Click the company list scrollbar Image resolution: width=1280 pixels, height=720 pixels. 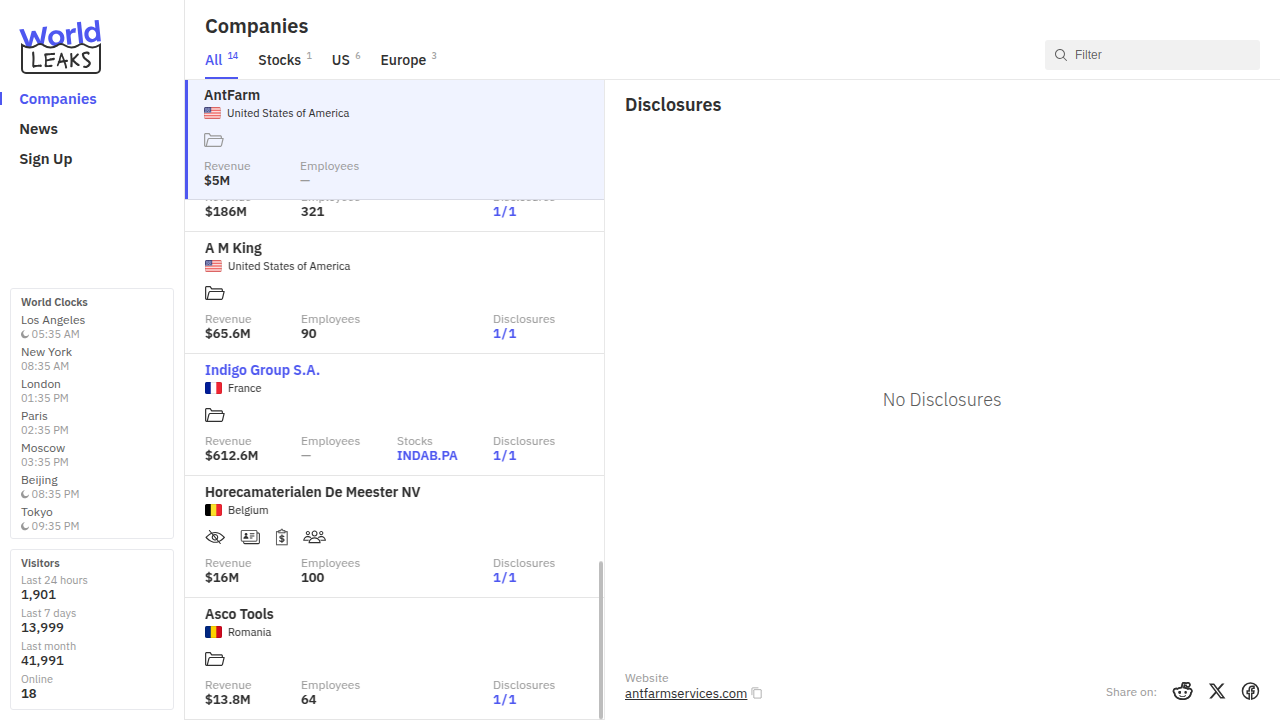click(x=601, y=639)
